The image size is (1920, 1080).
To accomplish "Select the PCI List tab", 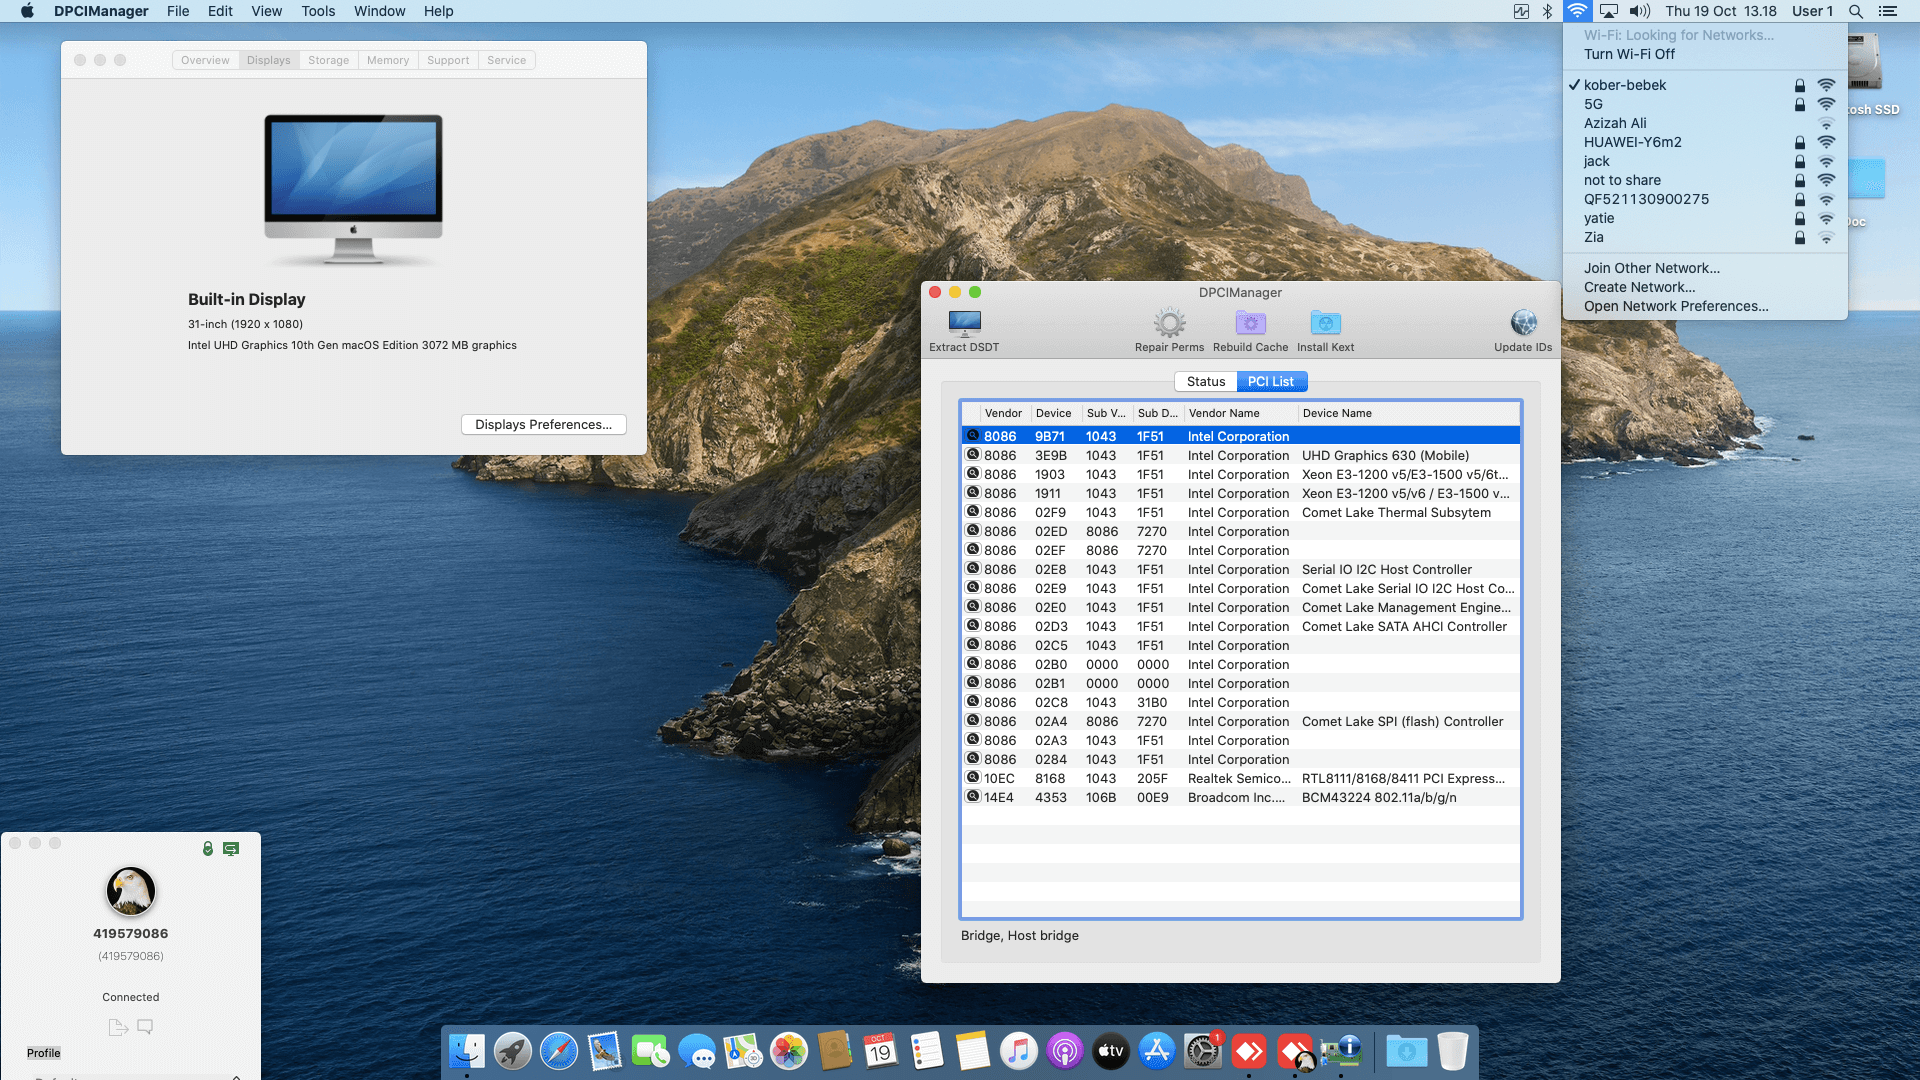I will click(1271, 381).
